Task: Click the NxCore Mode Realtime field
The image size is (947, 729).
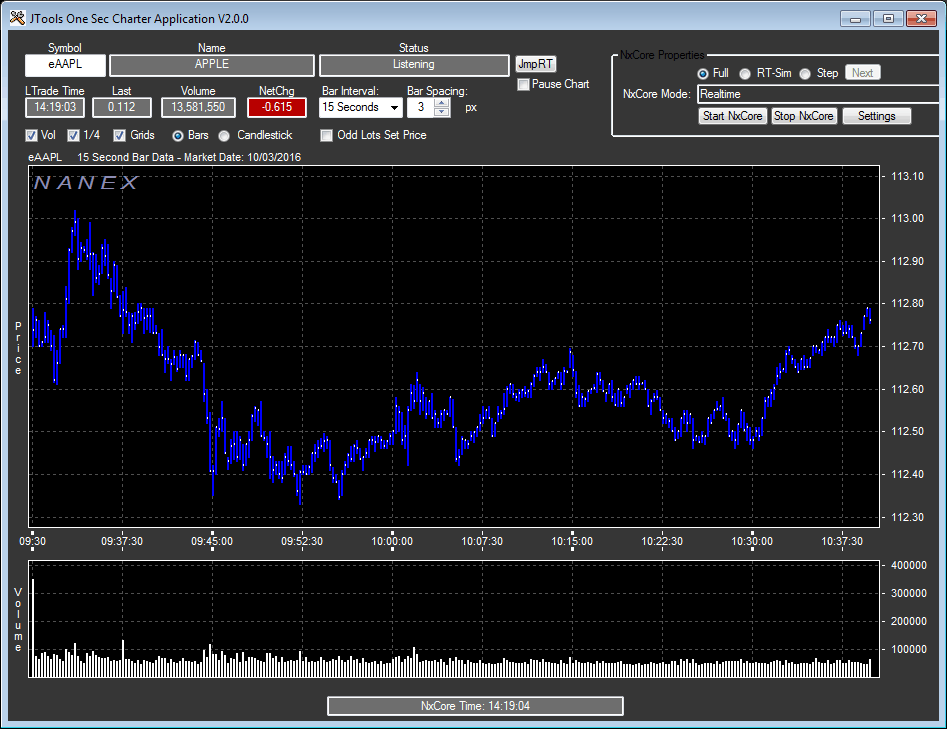Action: (818, 94)
